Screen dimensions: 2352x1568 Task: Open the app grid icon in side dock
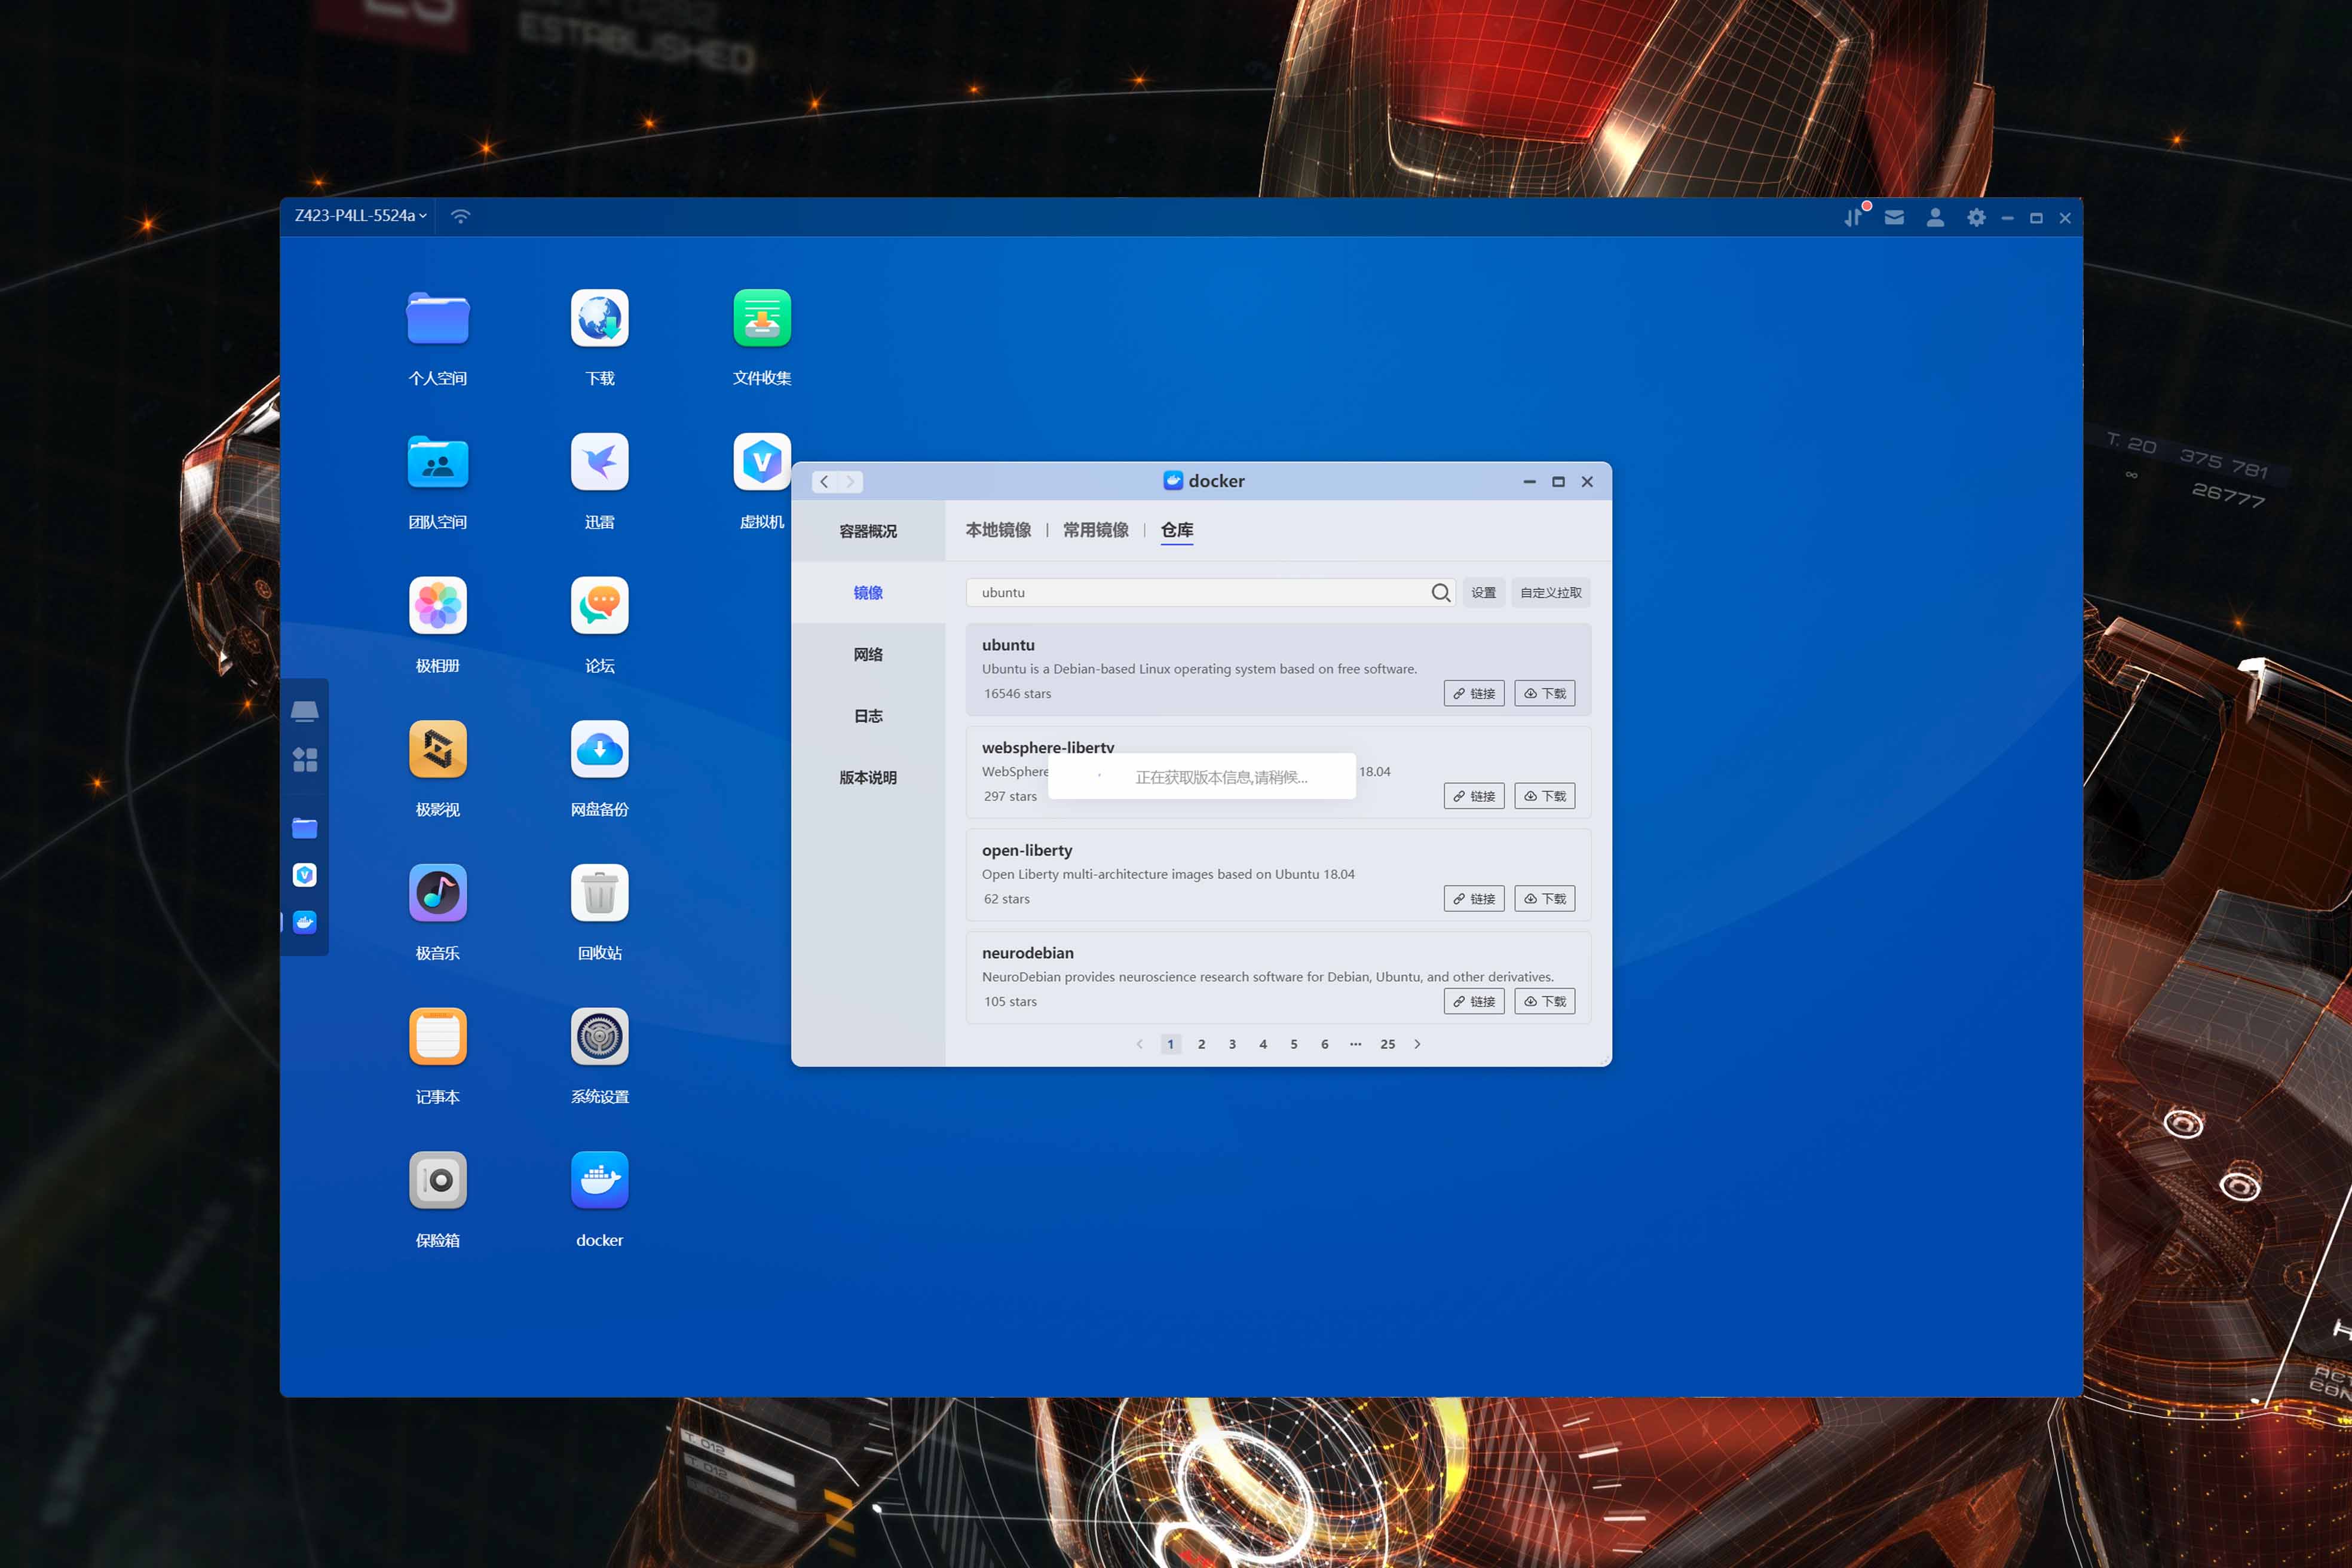coord(305,760)
